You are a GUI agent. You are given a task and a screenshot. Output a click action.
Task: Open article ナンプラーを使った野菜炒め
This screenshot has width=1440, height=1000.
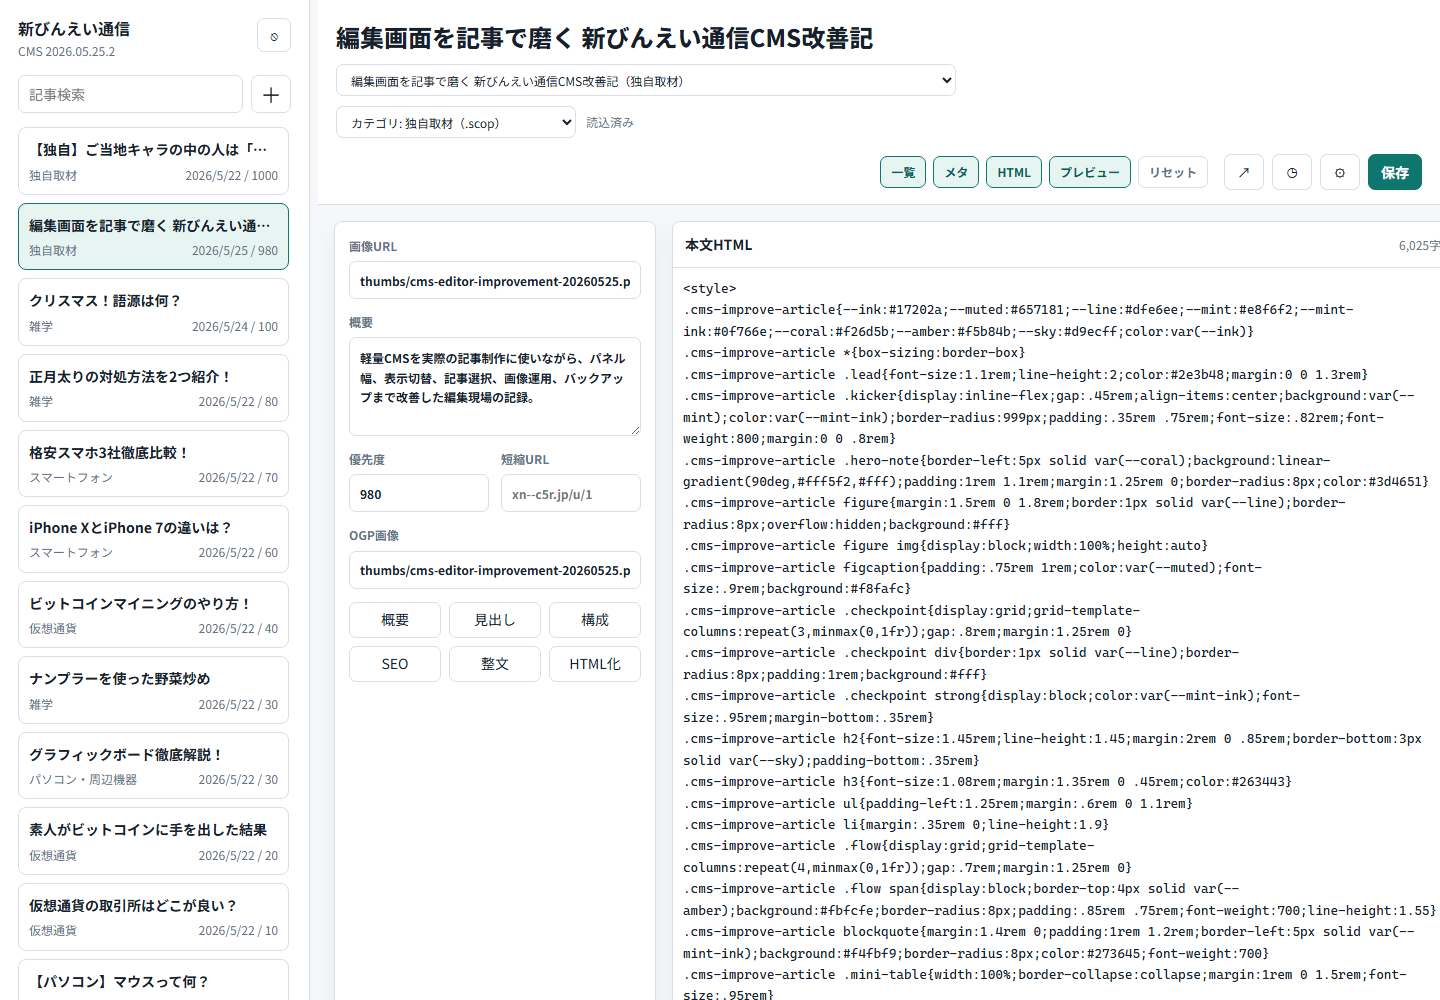pos(153,690)
